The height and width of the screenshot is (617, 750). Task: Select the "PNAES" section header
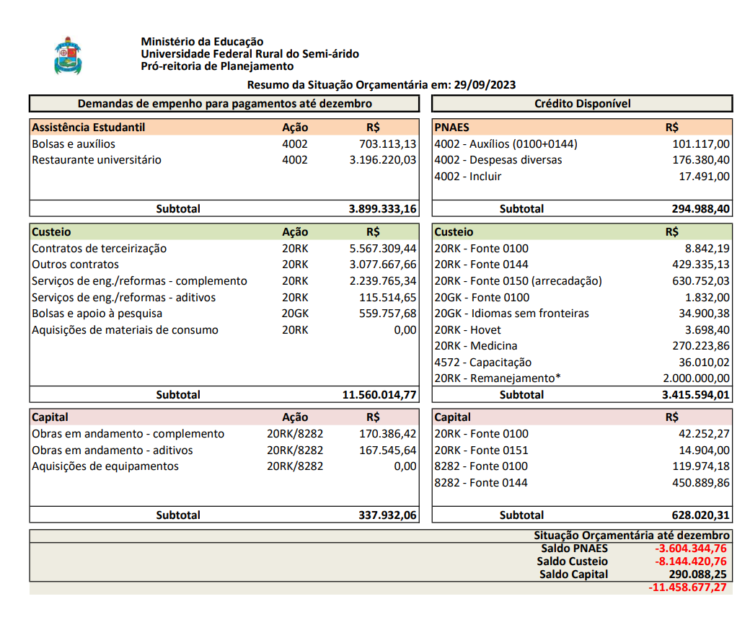tap(453, 128)
